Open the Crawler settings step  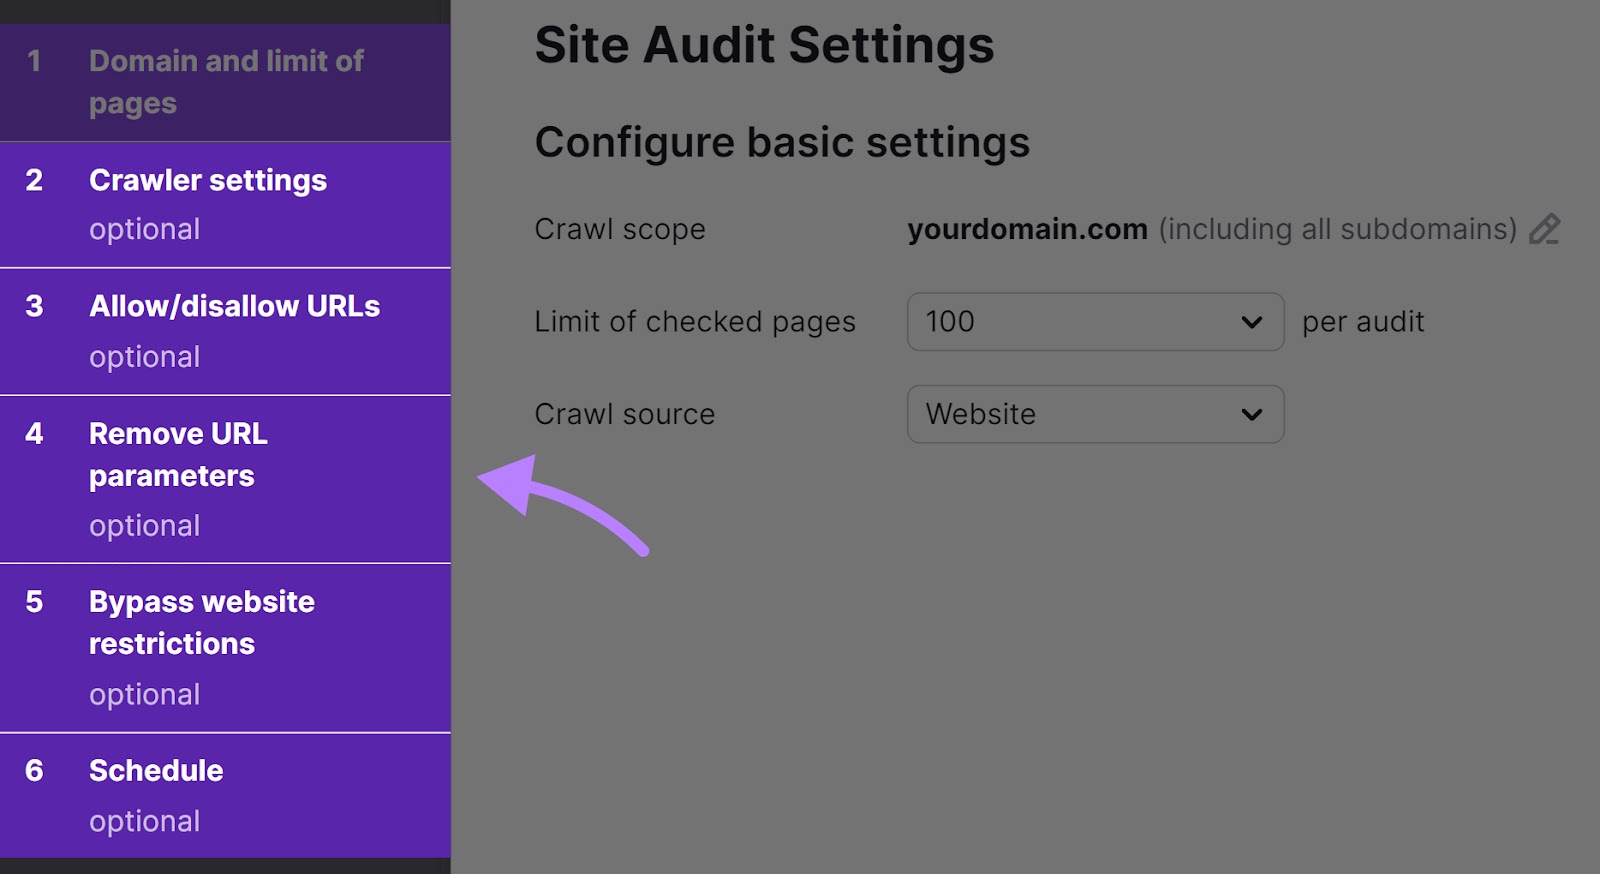225,204
